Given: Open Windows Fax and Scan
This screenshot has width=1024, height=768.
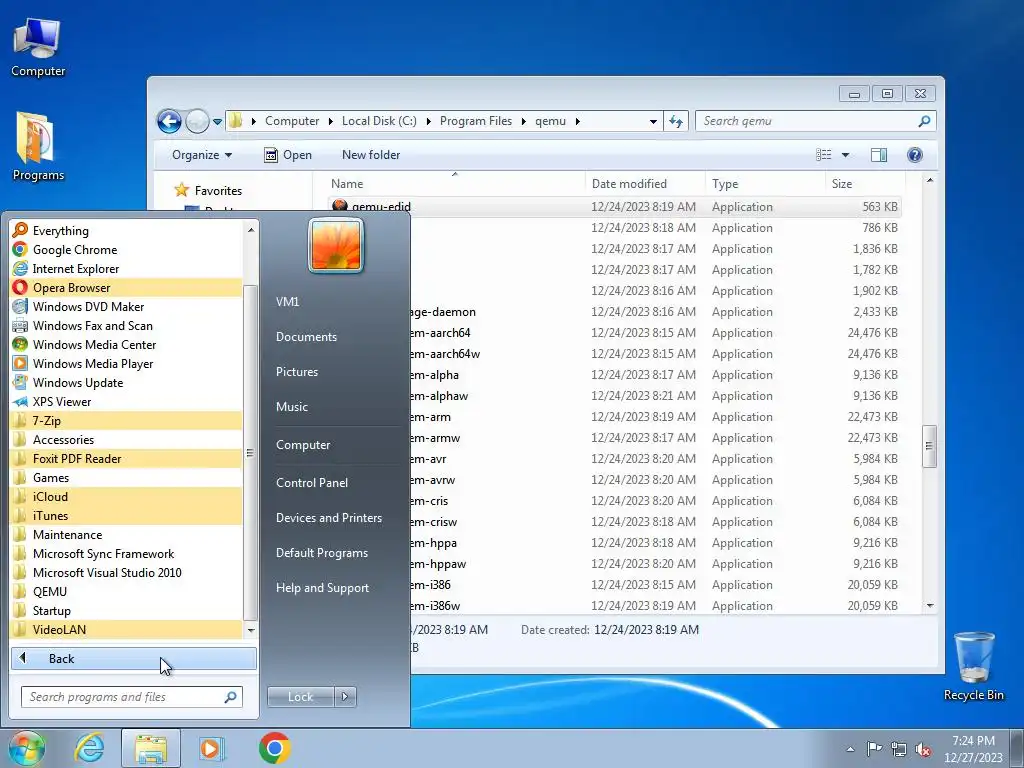Looking at the screenshot, I should [126, 325].
